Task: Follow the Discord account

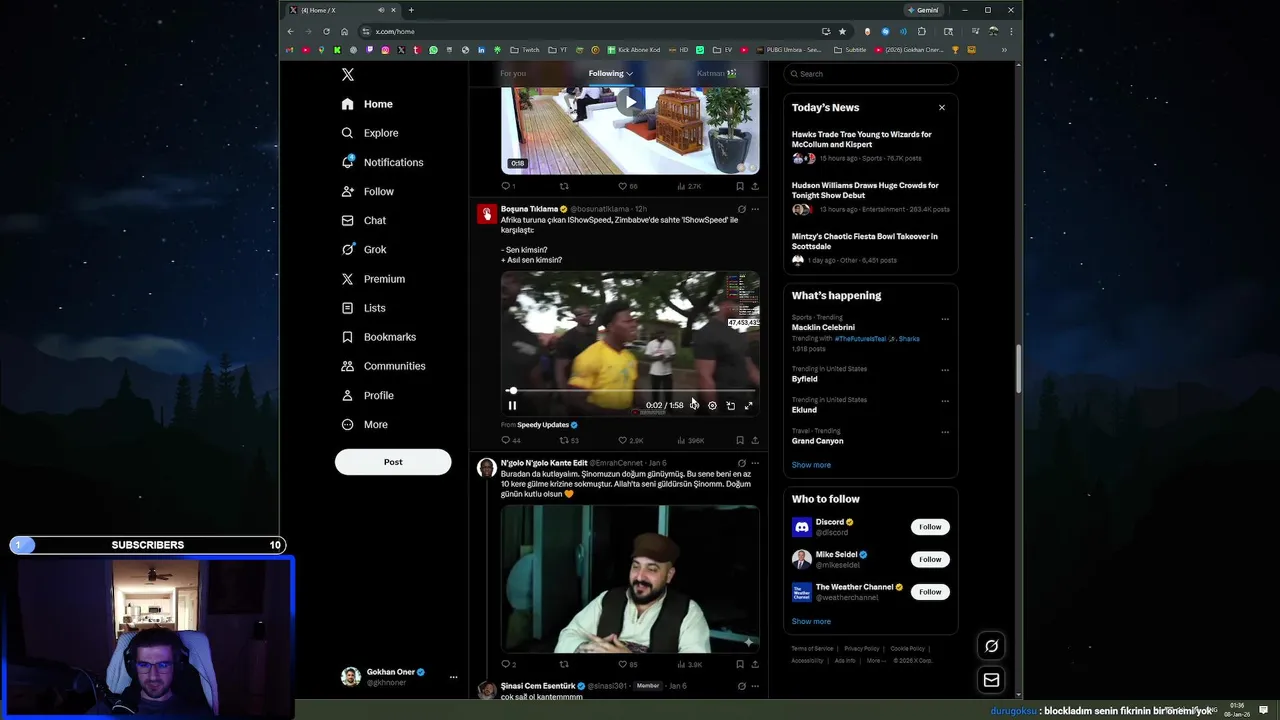Action: pyautogui.click(x=930, y=527)
